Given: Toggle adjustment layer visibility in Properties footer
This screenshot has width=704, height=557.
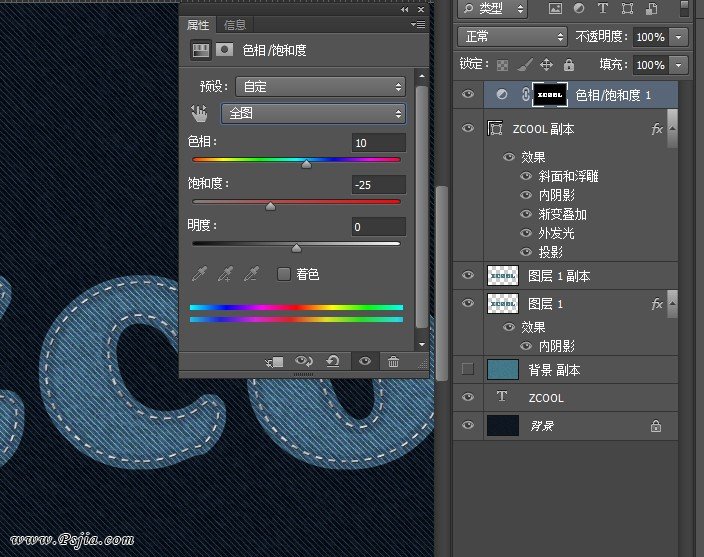Looking at the screenshot, I should tap(365, 361).
